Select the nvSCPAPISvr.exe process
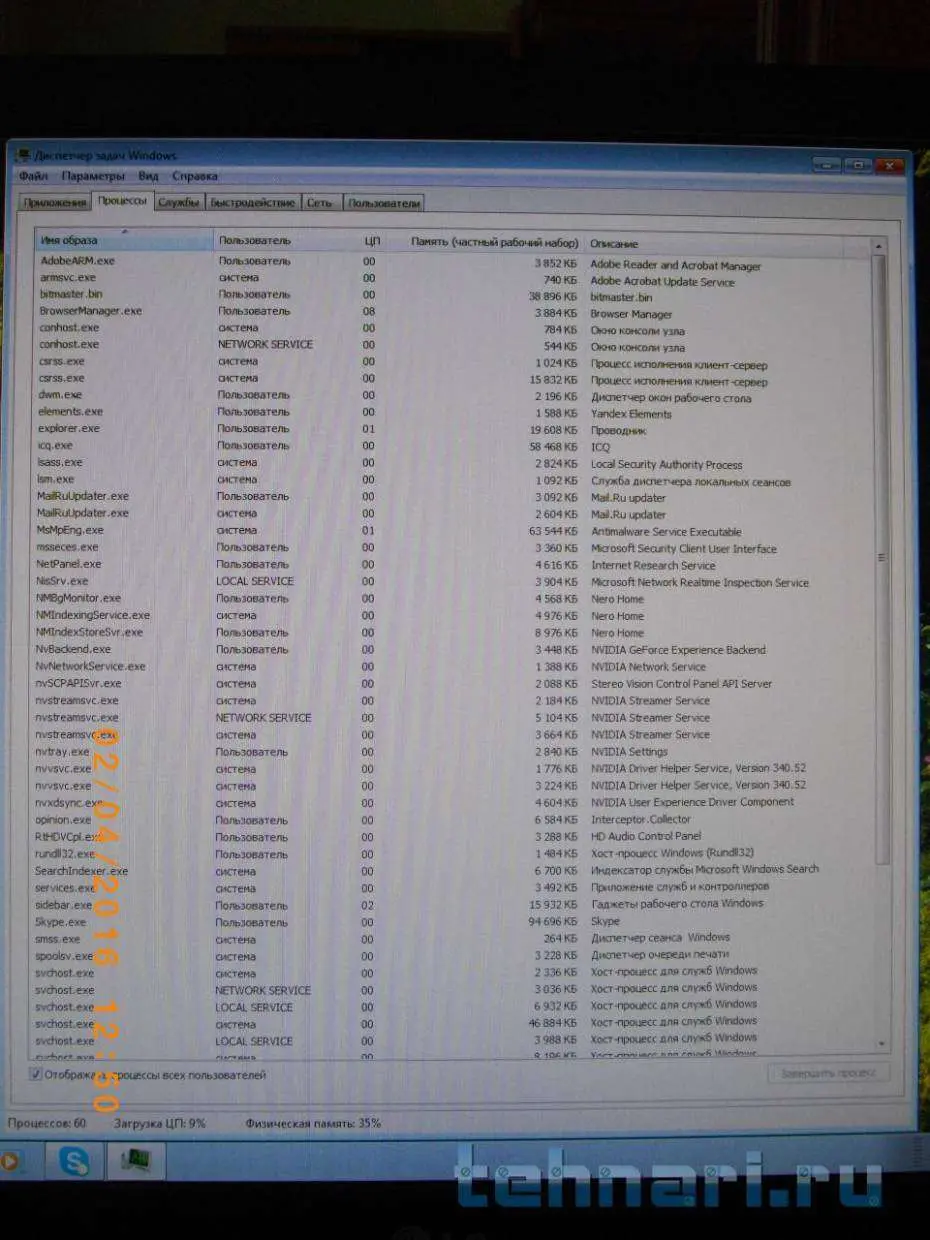Screen dimensions: 930x1240 pos(453,683)
